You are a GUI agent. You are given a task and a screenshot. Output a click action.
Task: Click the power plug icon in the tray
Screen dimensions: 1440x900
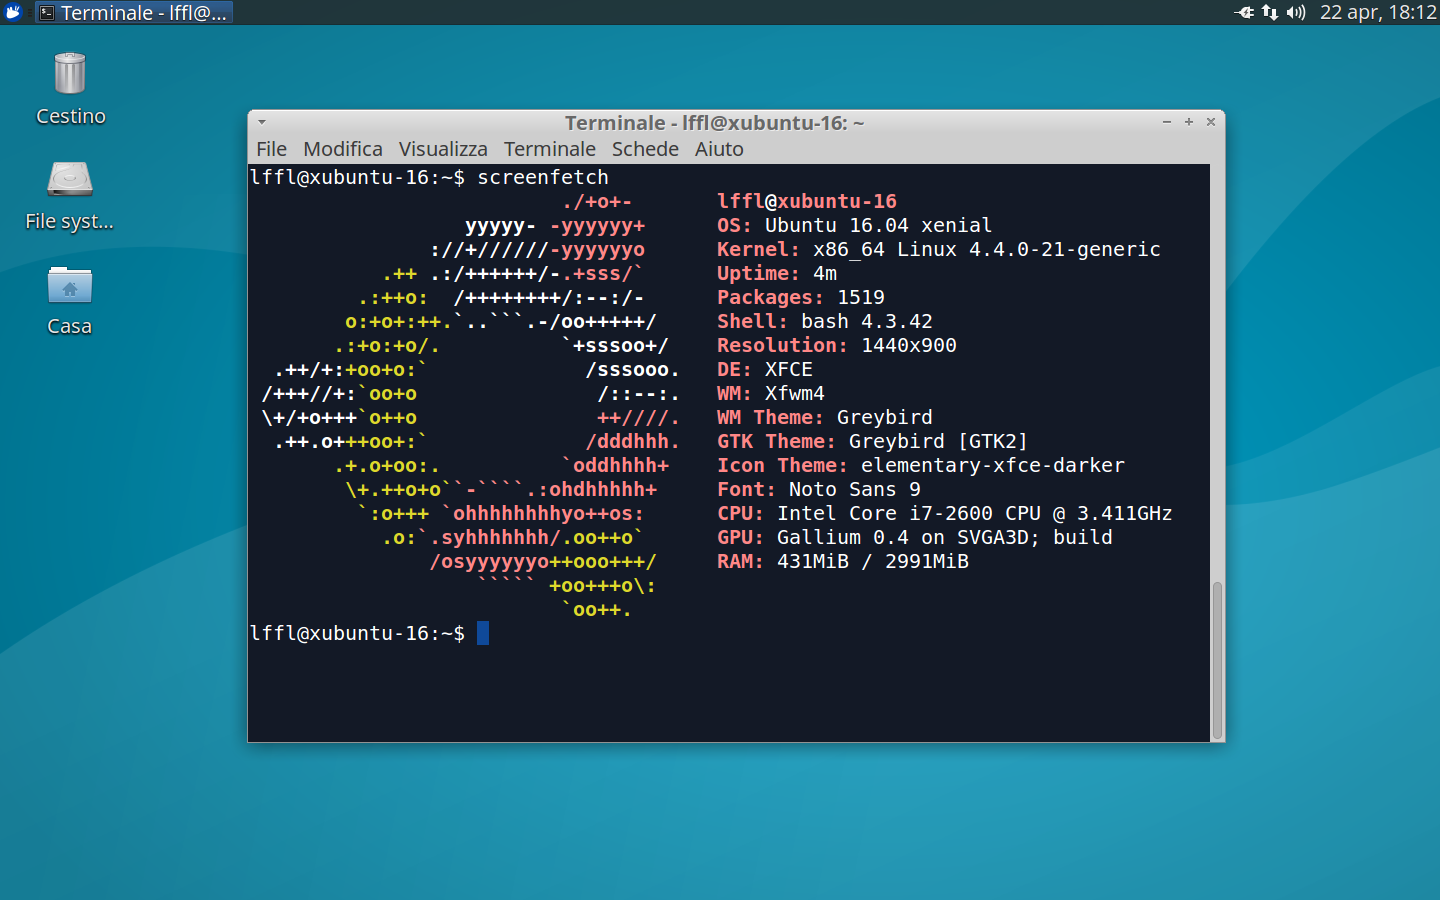pyautogui.click(x=1246, y=12)
